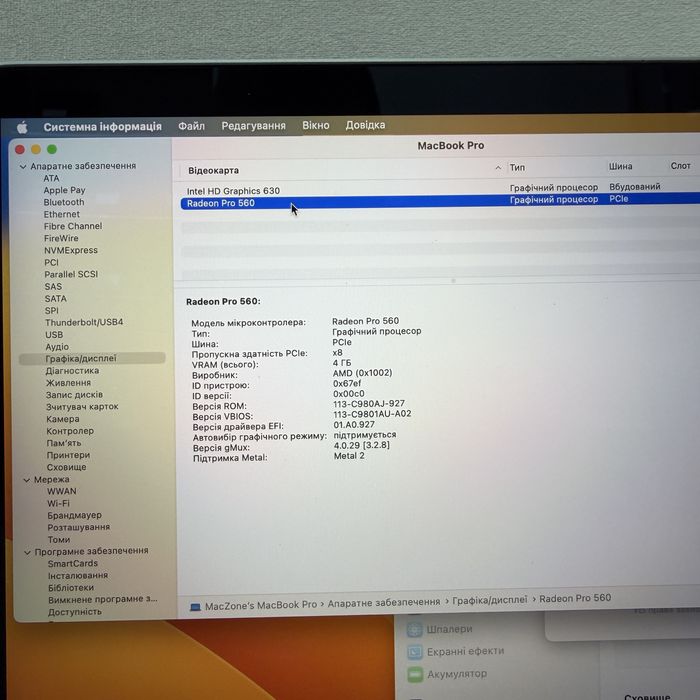
Task: Open the Редагування menu
Action: [253, 126]
